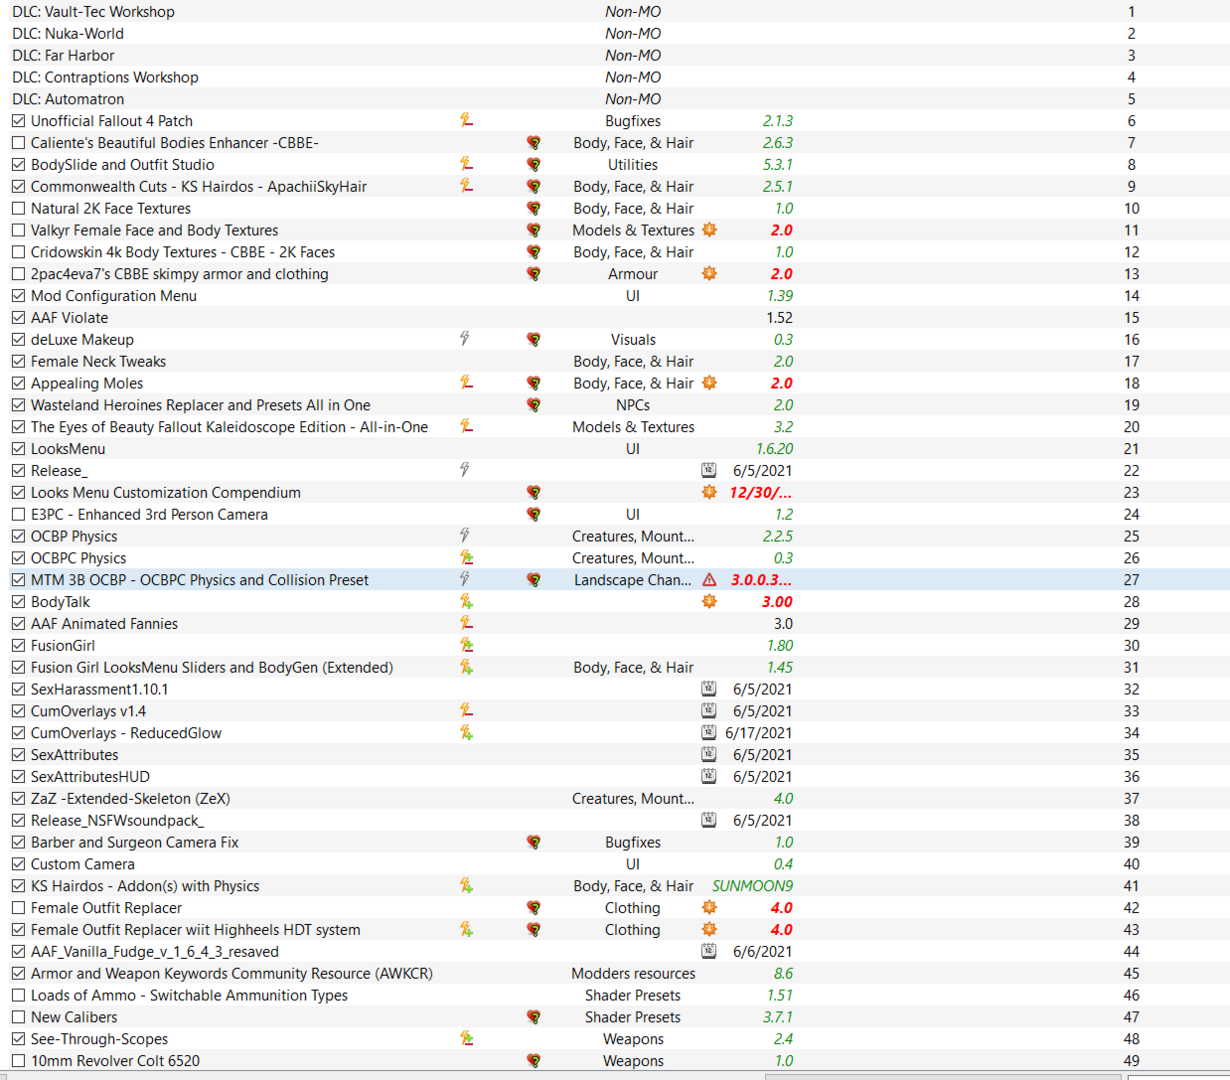Click the heart icon for 10mm Revolver Colt 6520
The height and width of the screenshot is (1080, 1230).
(x=534, y=1061)
